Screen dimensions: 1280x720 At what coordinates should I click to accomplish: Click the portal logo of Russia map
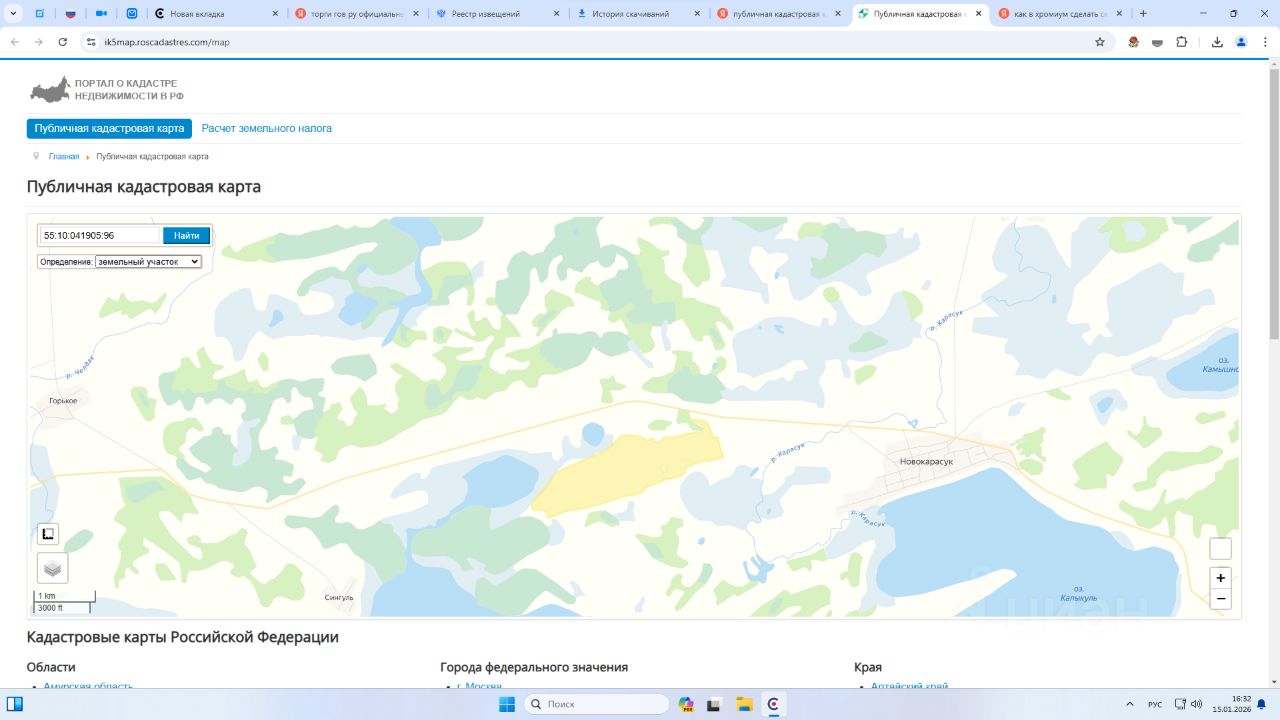[x=50, y=90]
